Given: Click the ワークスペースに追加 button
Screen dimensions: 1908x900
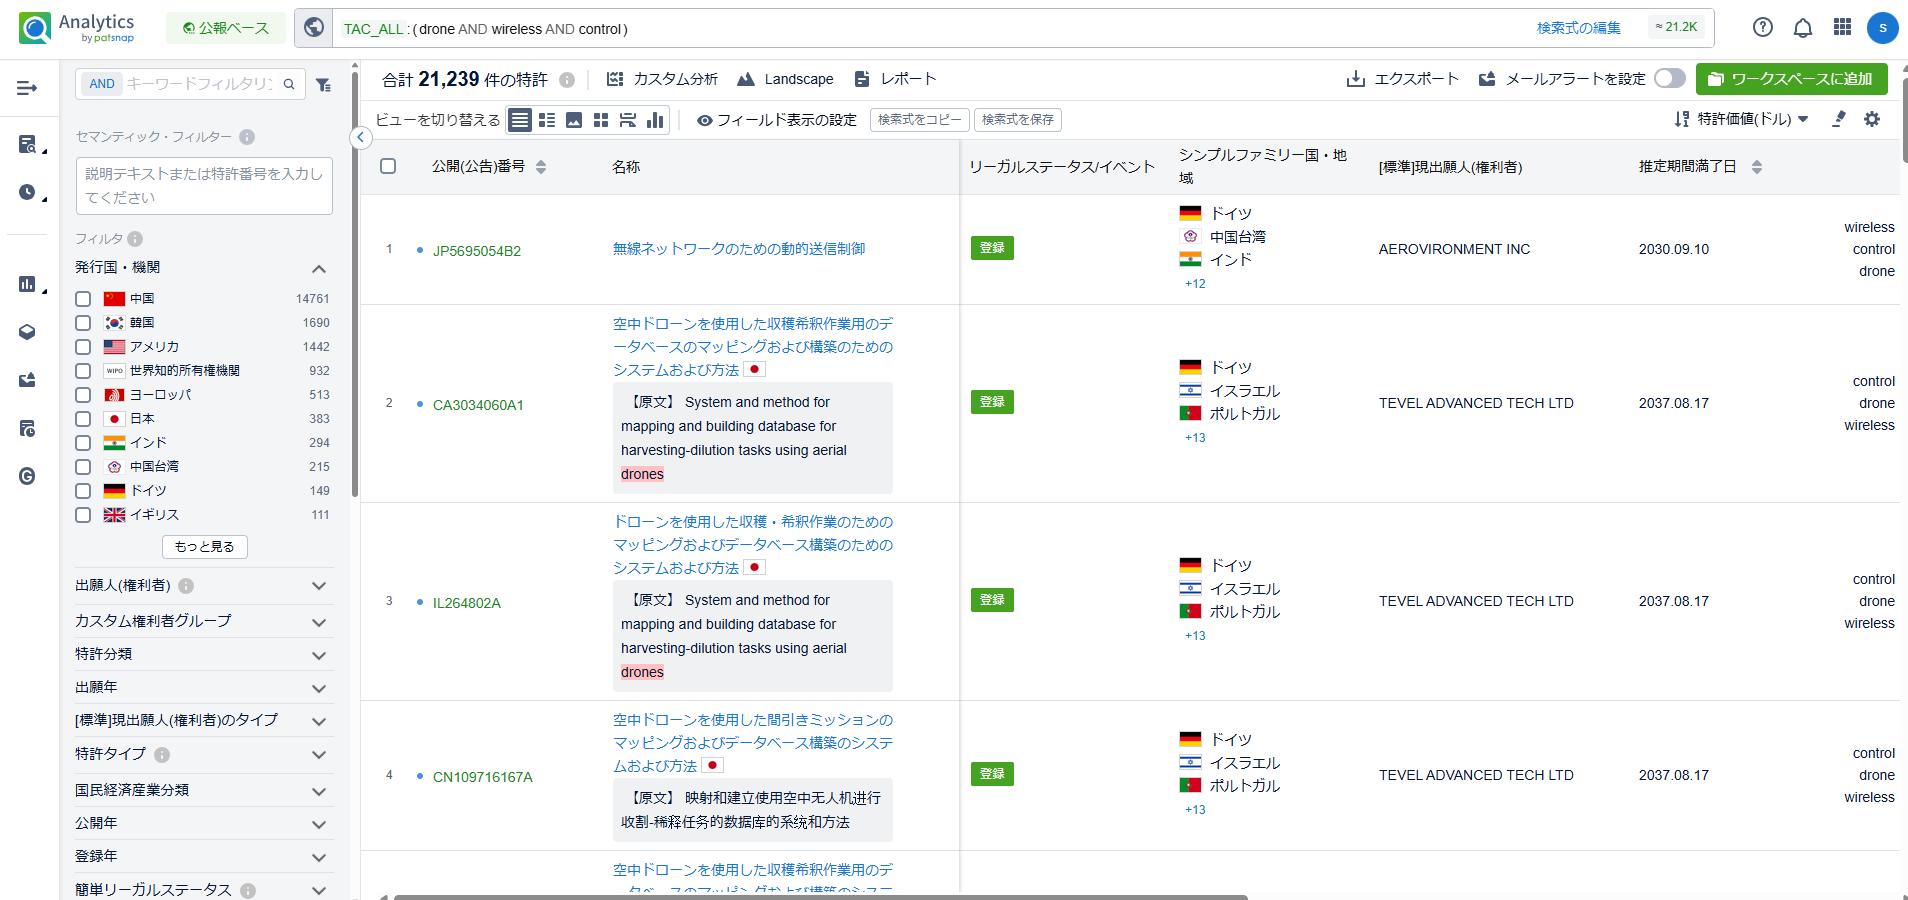Looking at the screenshot, I should coord(1790,79).
